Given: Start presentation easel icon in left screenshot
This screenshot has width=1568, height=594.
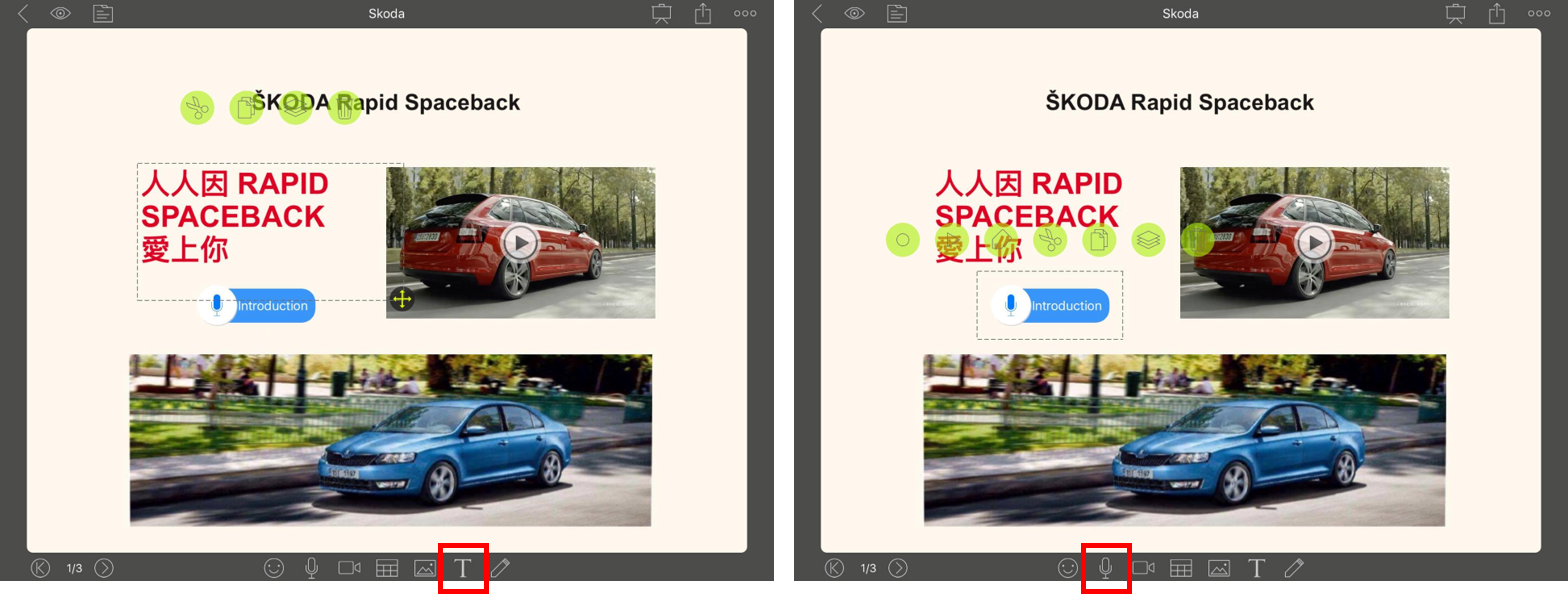Looking at the screenshot, I should pos(661,13).
